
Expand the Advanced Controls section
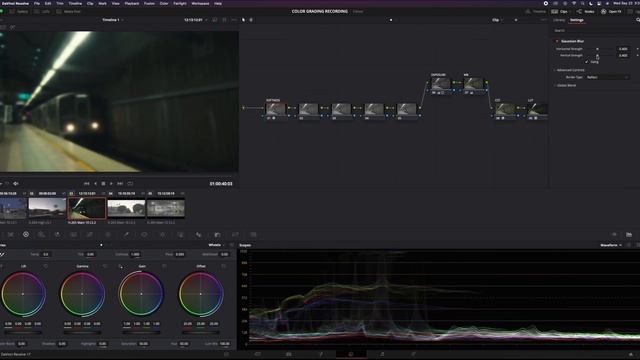(x=570, y=70)
